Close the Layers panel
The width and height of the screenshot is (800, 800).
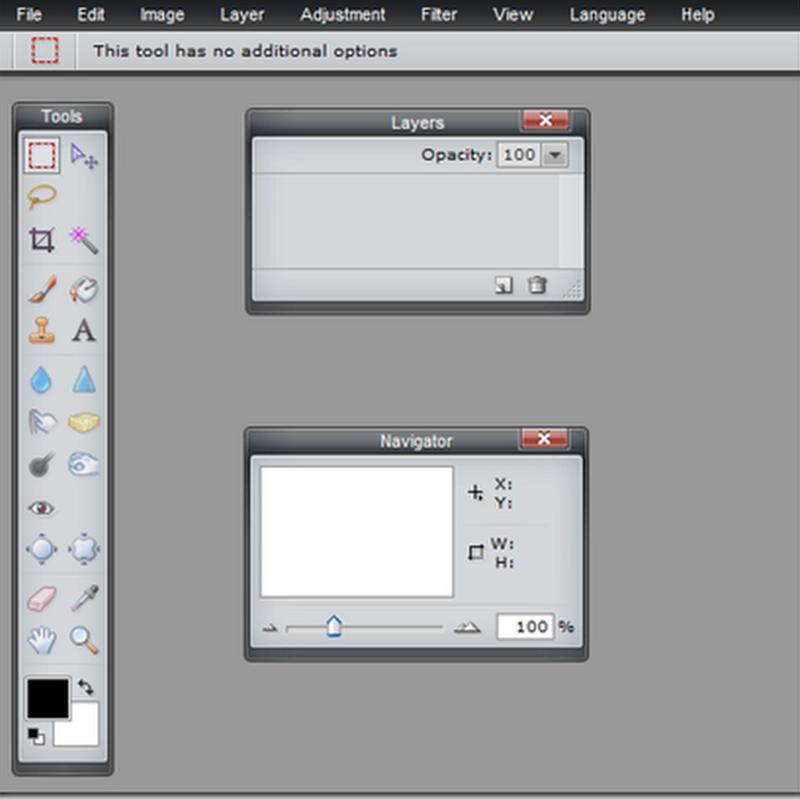point(545,120)
